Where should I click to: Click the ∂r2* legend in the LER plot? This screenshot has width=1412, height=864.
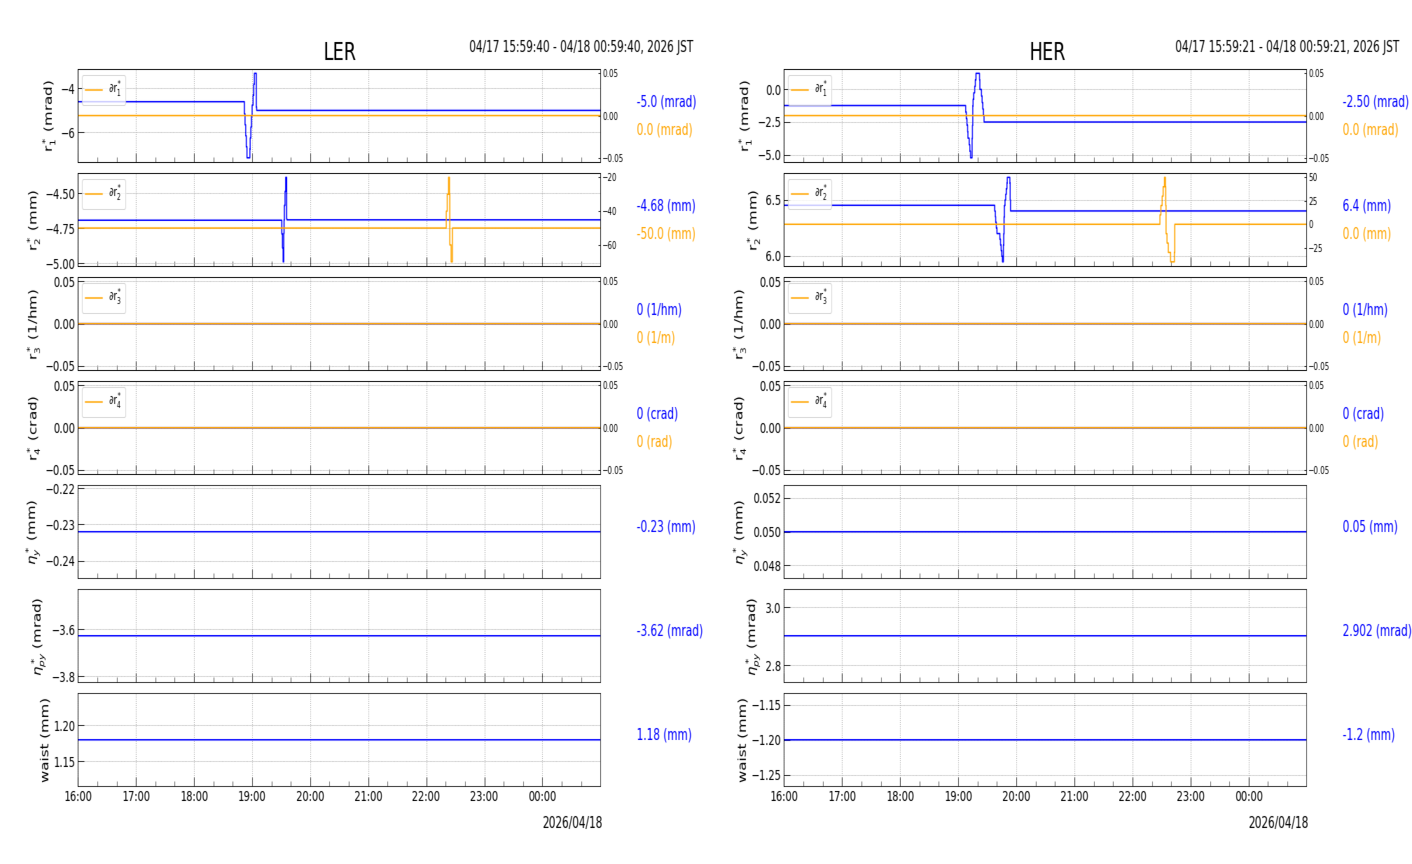pos(104,193)
